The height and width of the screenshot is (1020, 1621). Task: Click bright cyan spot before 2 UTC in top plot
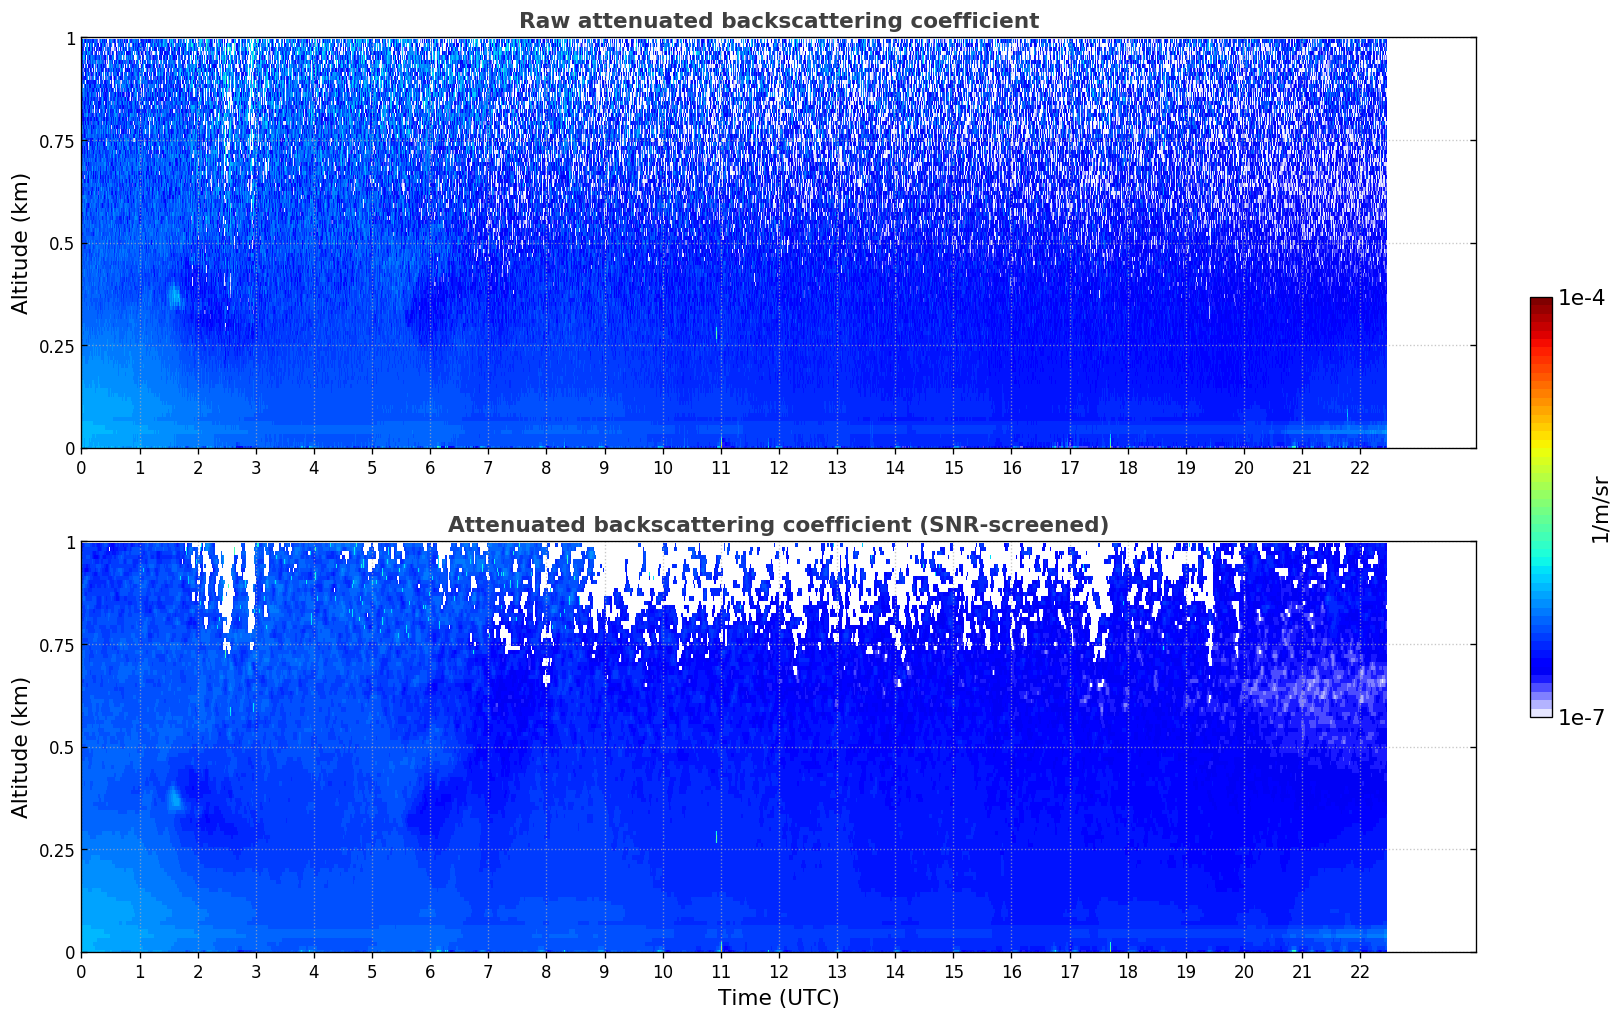tap(174, 295)
